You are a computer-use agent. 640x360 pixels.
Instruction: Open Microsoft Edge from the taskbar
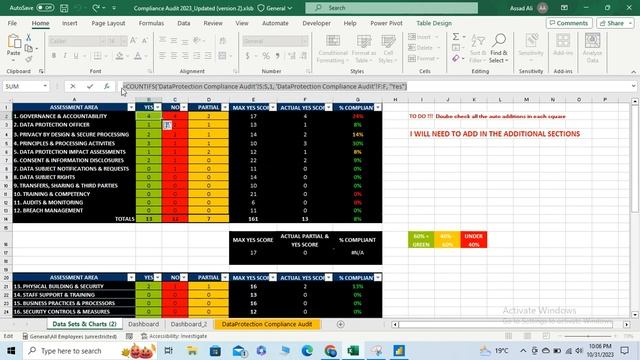point(307,351)
